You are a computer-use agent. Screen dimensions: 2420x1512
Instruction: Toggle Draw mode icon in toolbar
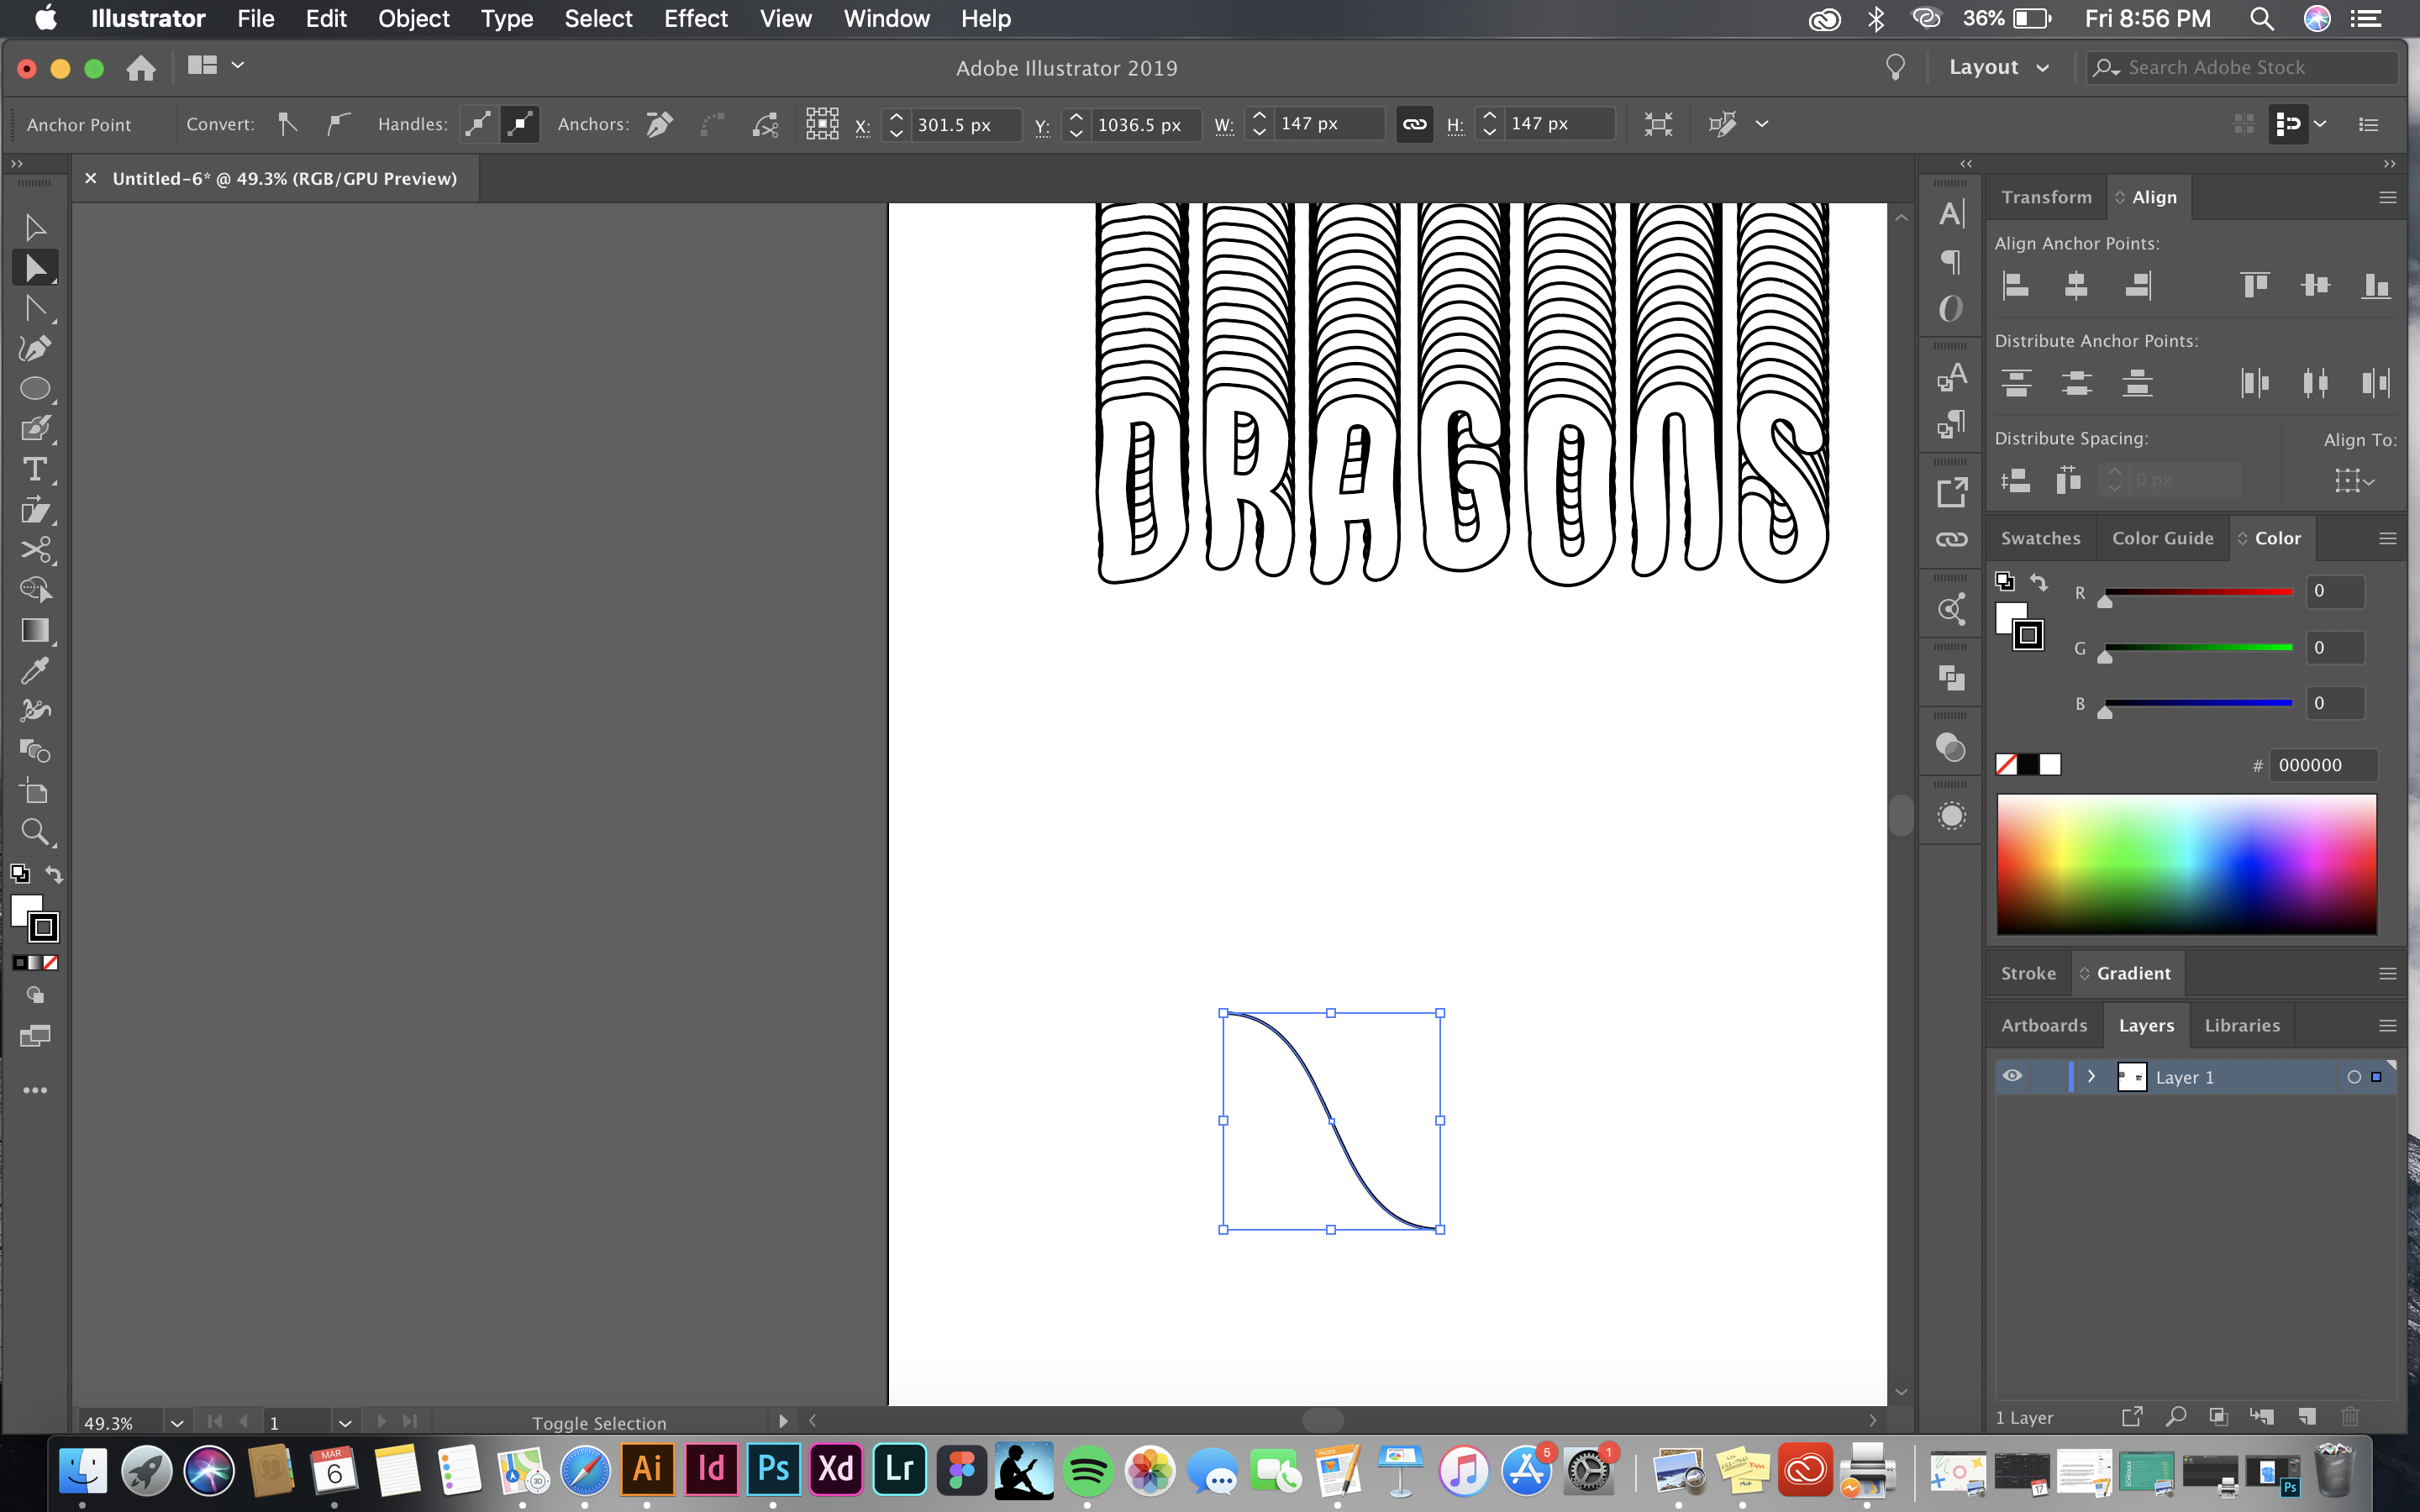click(35, 995)
